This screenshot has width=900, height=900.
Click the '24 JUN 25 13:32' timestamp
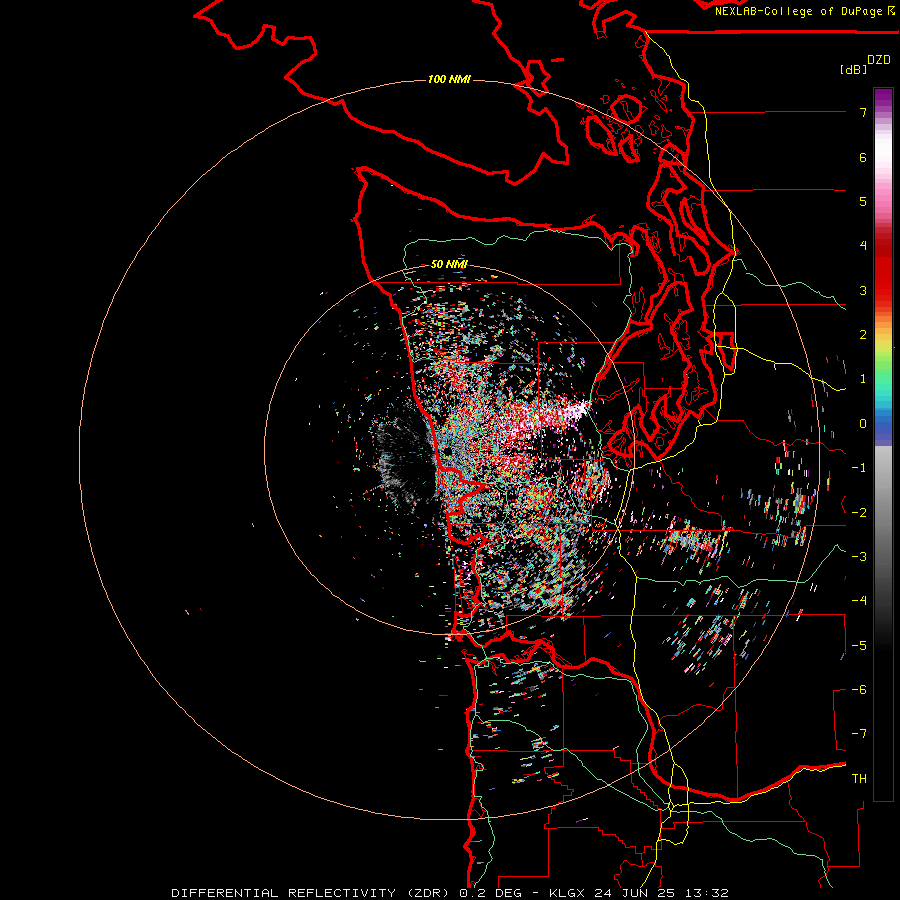(660, 893)
